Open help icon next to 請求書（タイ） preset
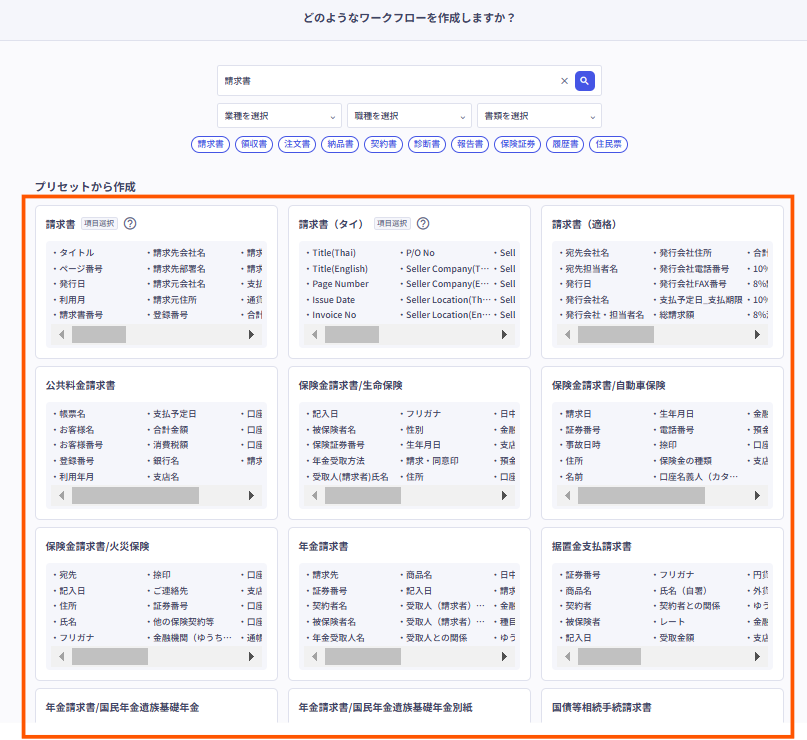The image size is (807, 740). click(x=423, y=224)
